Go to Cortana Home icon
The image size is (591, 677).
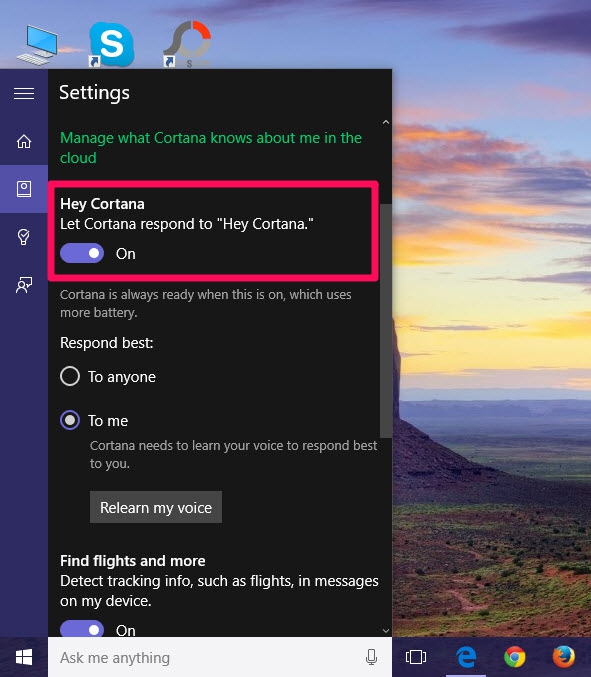pyautogui.click(x=24, y=141)
